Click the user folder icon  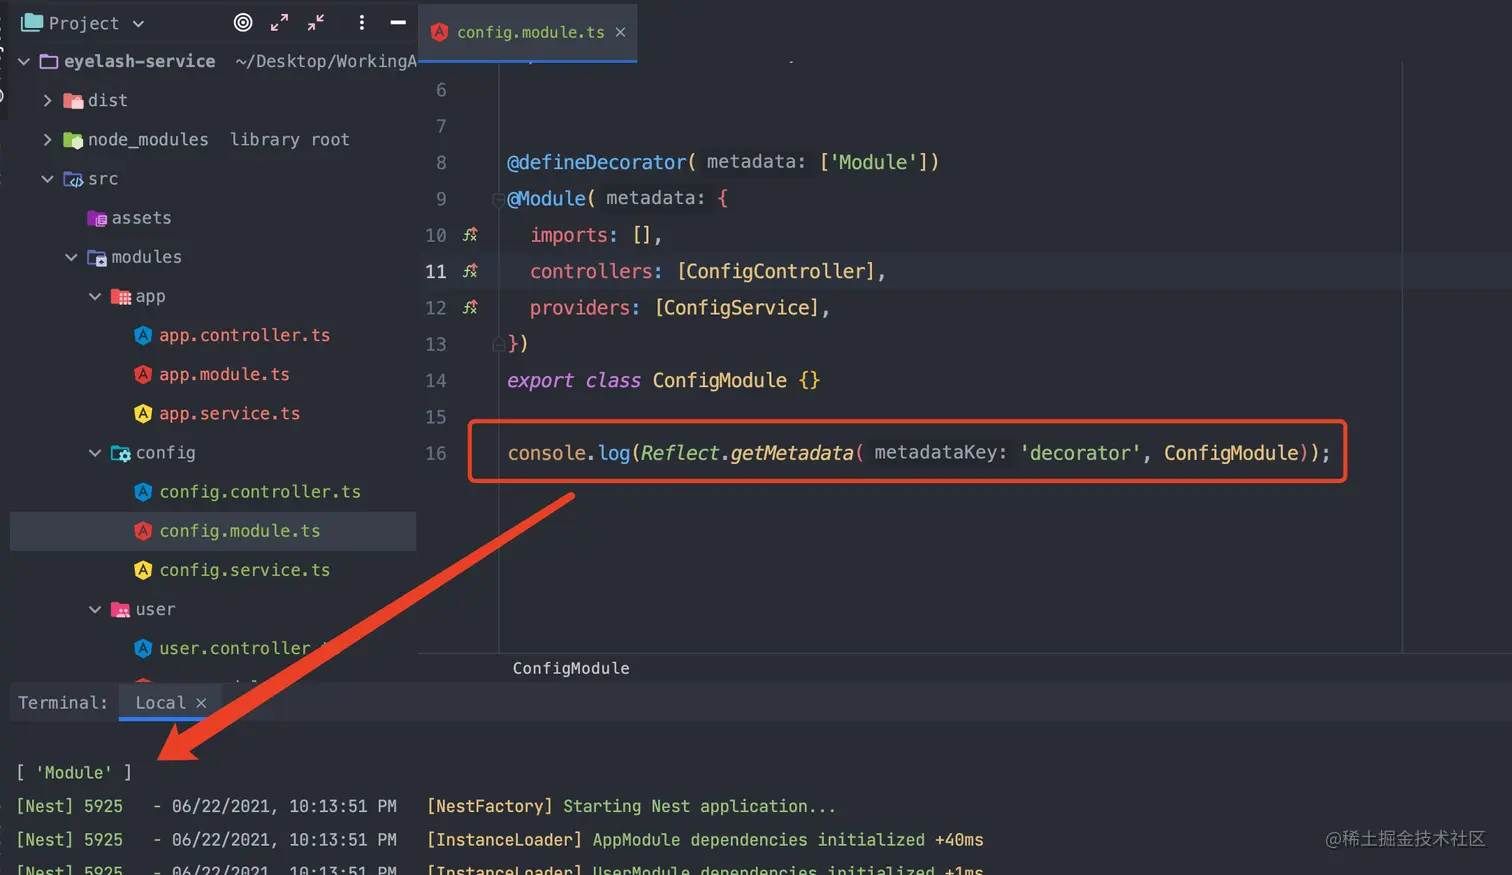[121, 609]
